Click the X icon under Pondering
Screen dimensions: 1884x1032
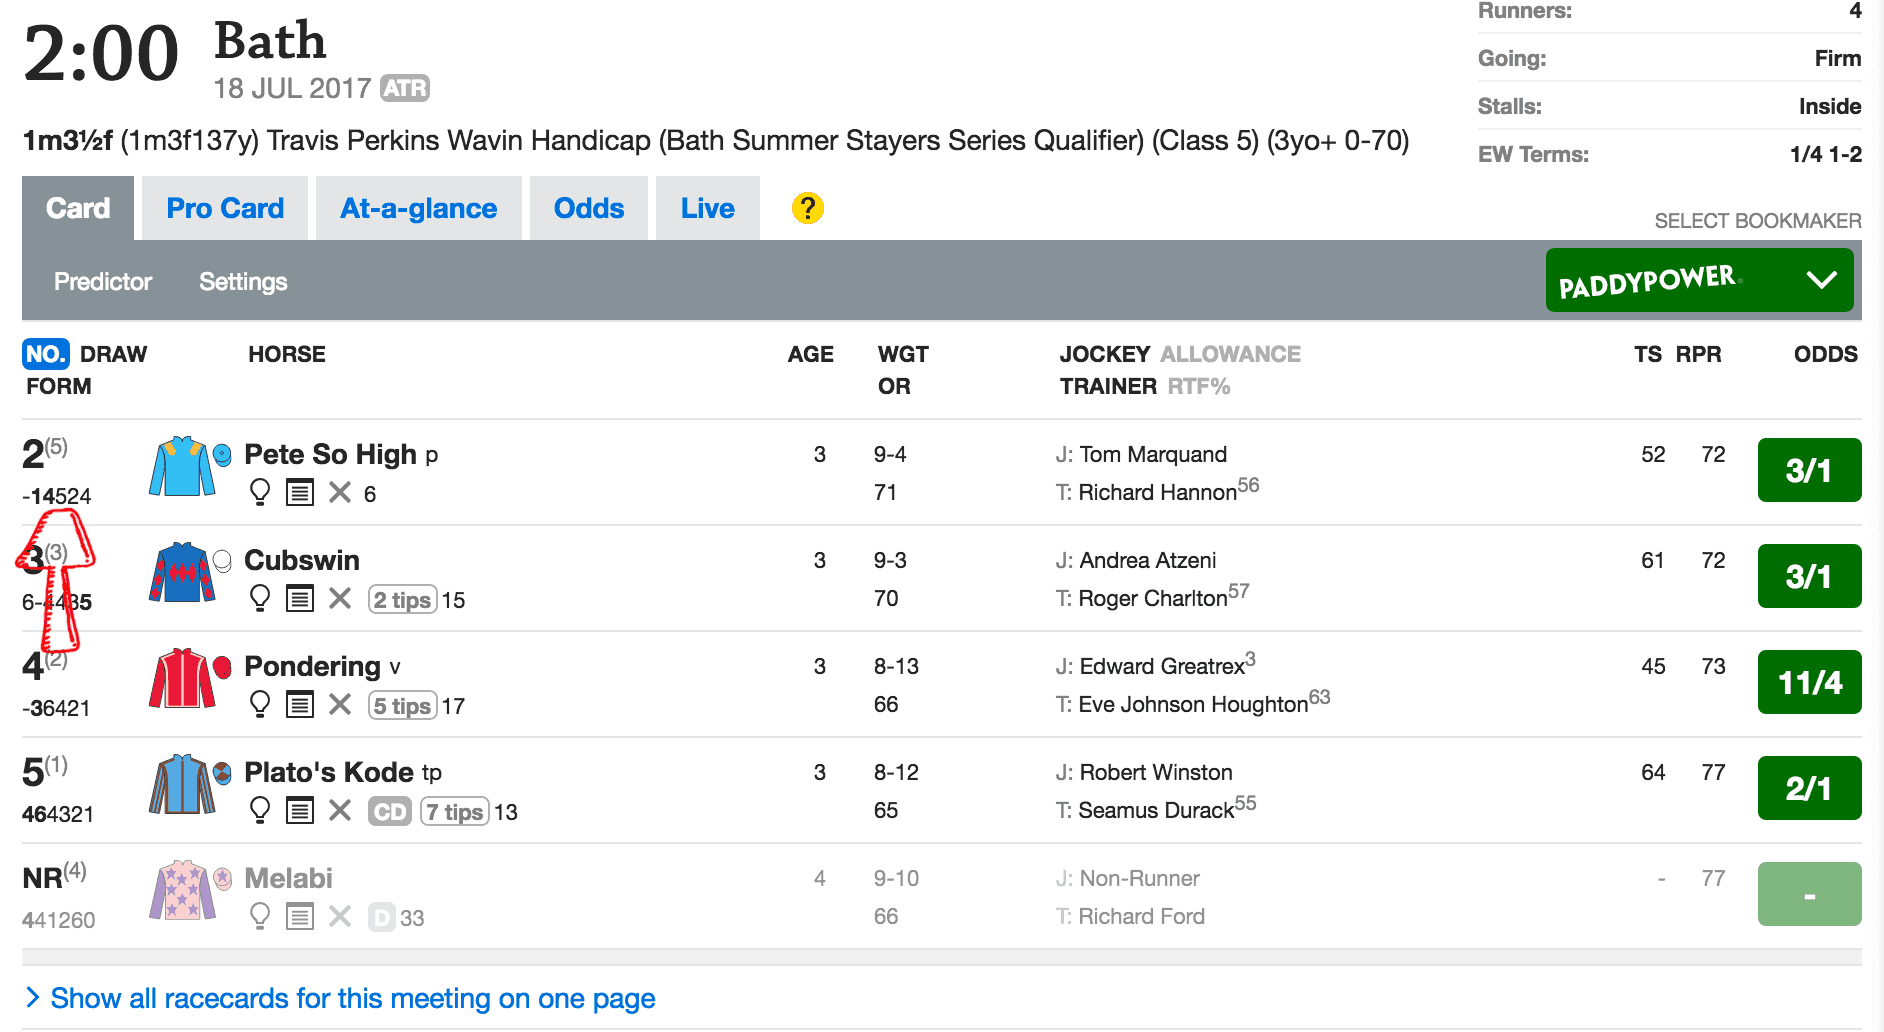point(340,704)
